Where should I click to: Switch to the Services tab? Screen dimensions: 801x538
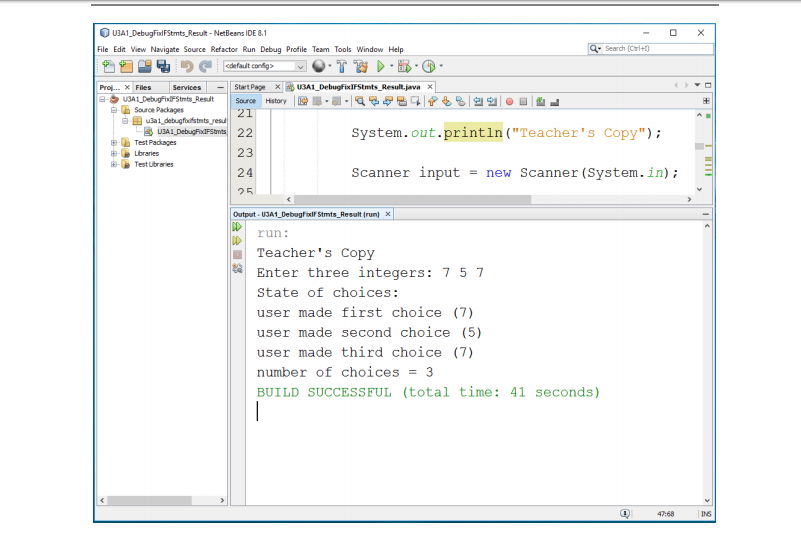coord(186,87)
